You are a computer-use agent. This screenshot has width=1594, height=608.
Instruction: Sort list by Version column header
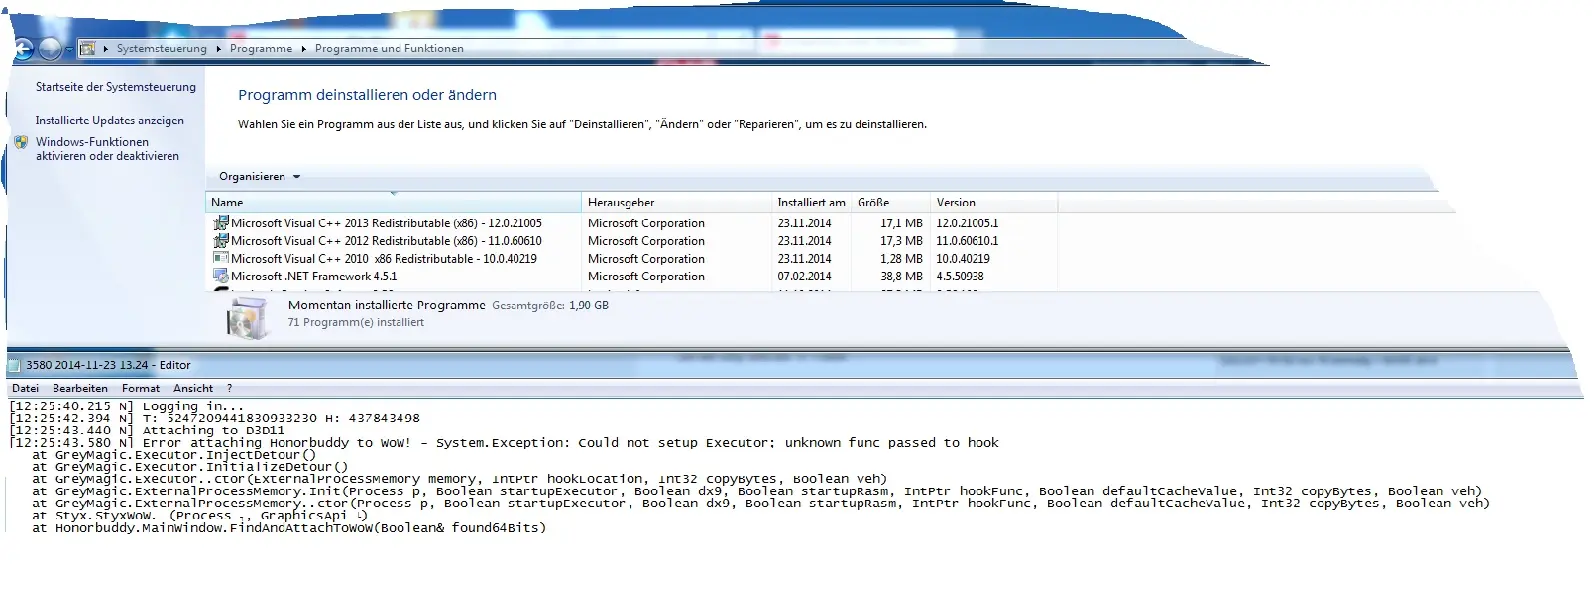994,202
